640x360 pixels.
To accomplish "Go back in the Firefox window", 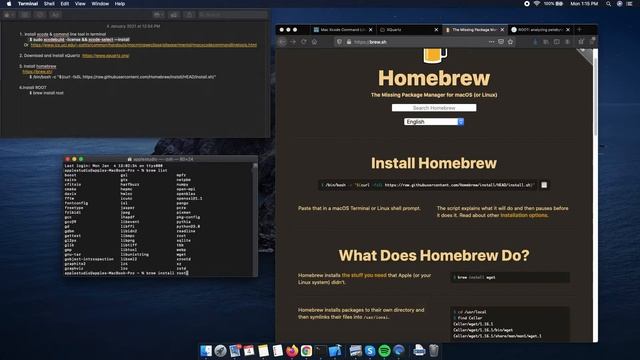I will click(282, 42).
